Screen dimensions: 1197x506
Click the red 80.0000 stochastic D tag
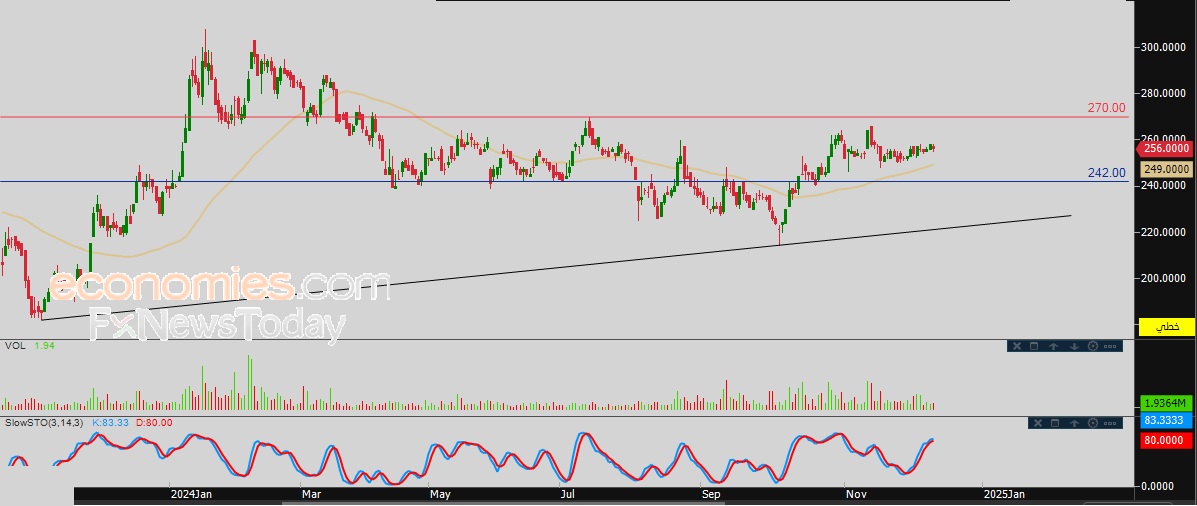click(1166, 440)
